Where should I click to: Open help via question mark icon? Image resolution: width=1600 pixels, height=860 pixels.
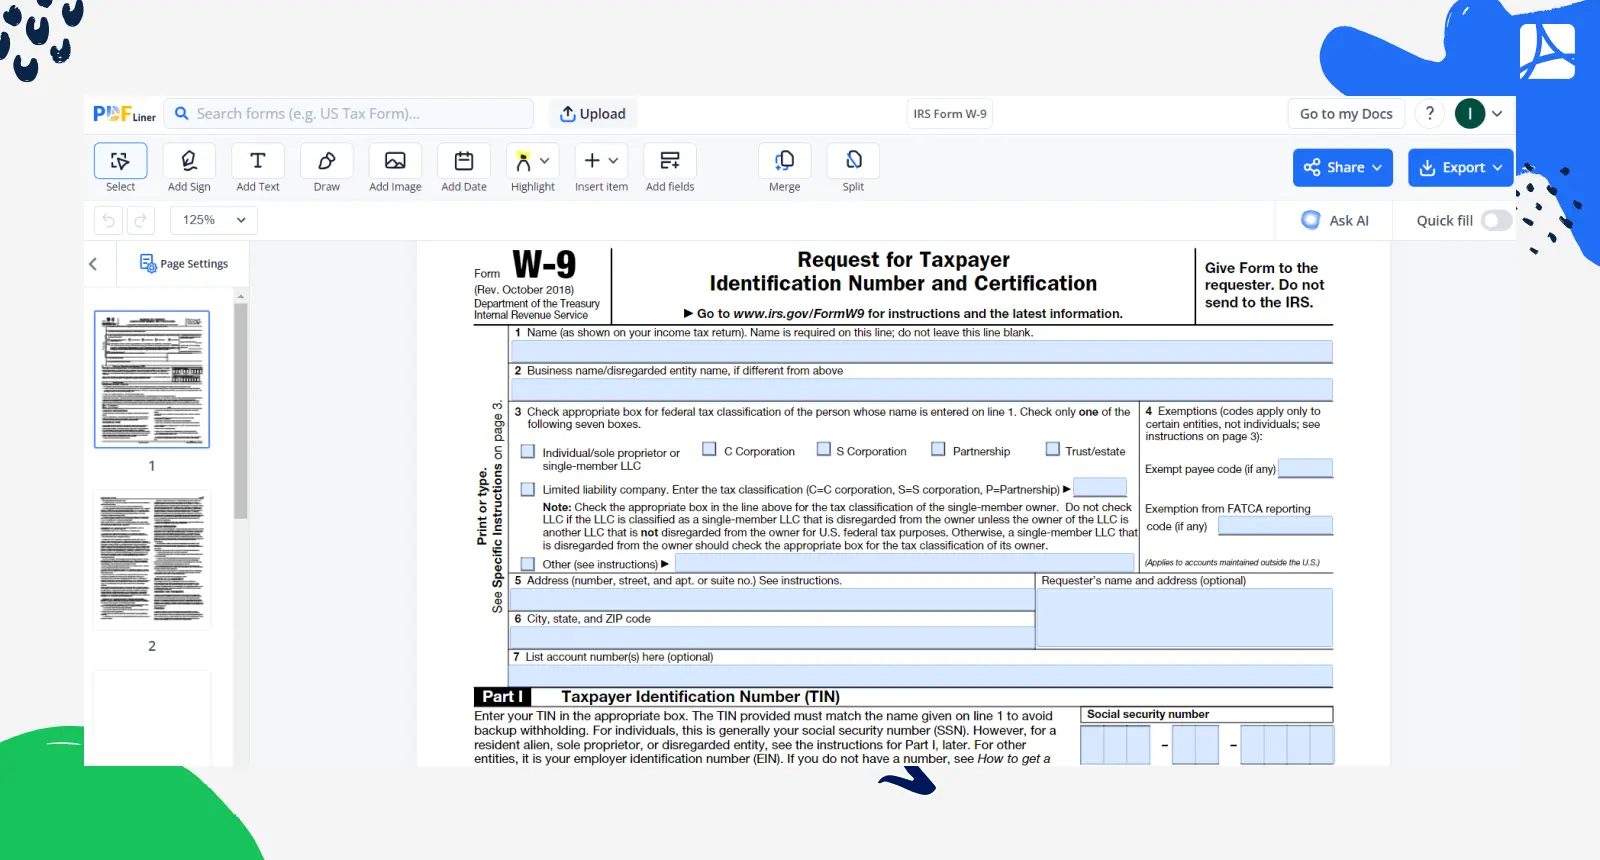1430,113
